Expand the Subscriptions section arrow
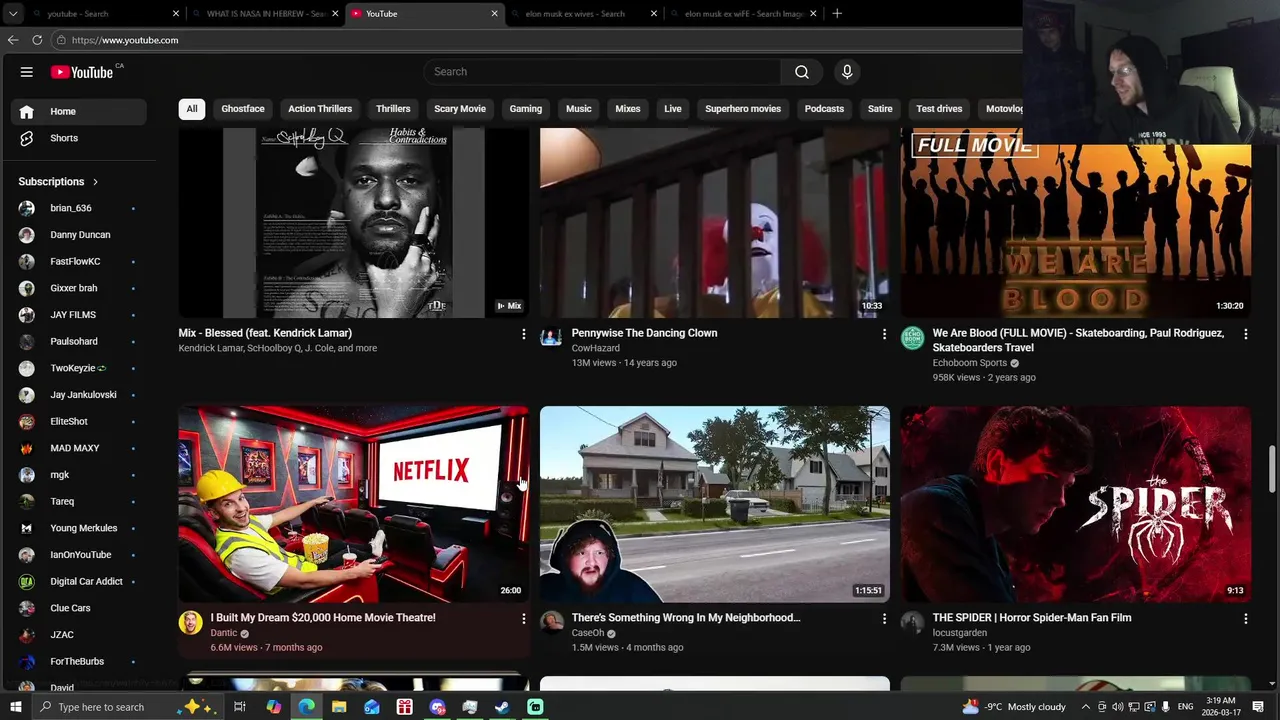The height and width of the screenshot is (720, 1280). pos(95,182)
